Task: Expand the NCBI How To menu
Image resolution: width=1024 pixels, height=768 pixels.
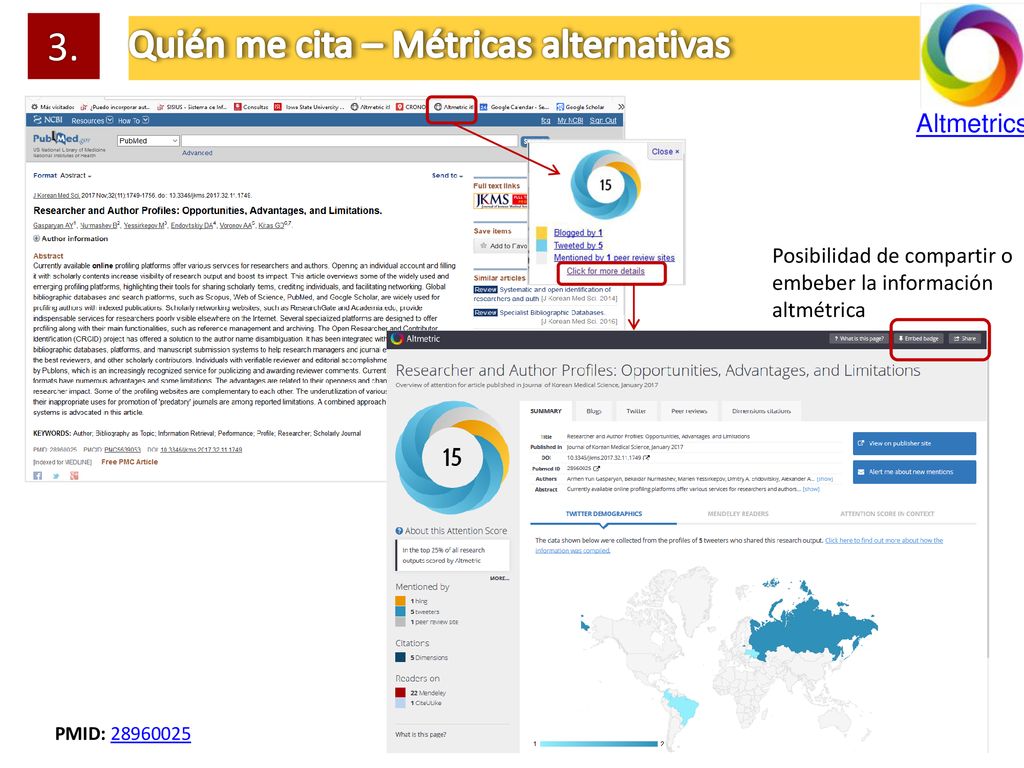Action: point(133,120)
